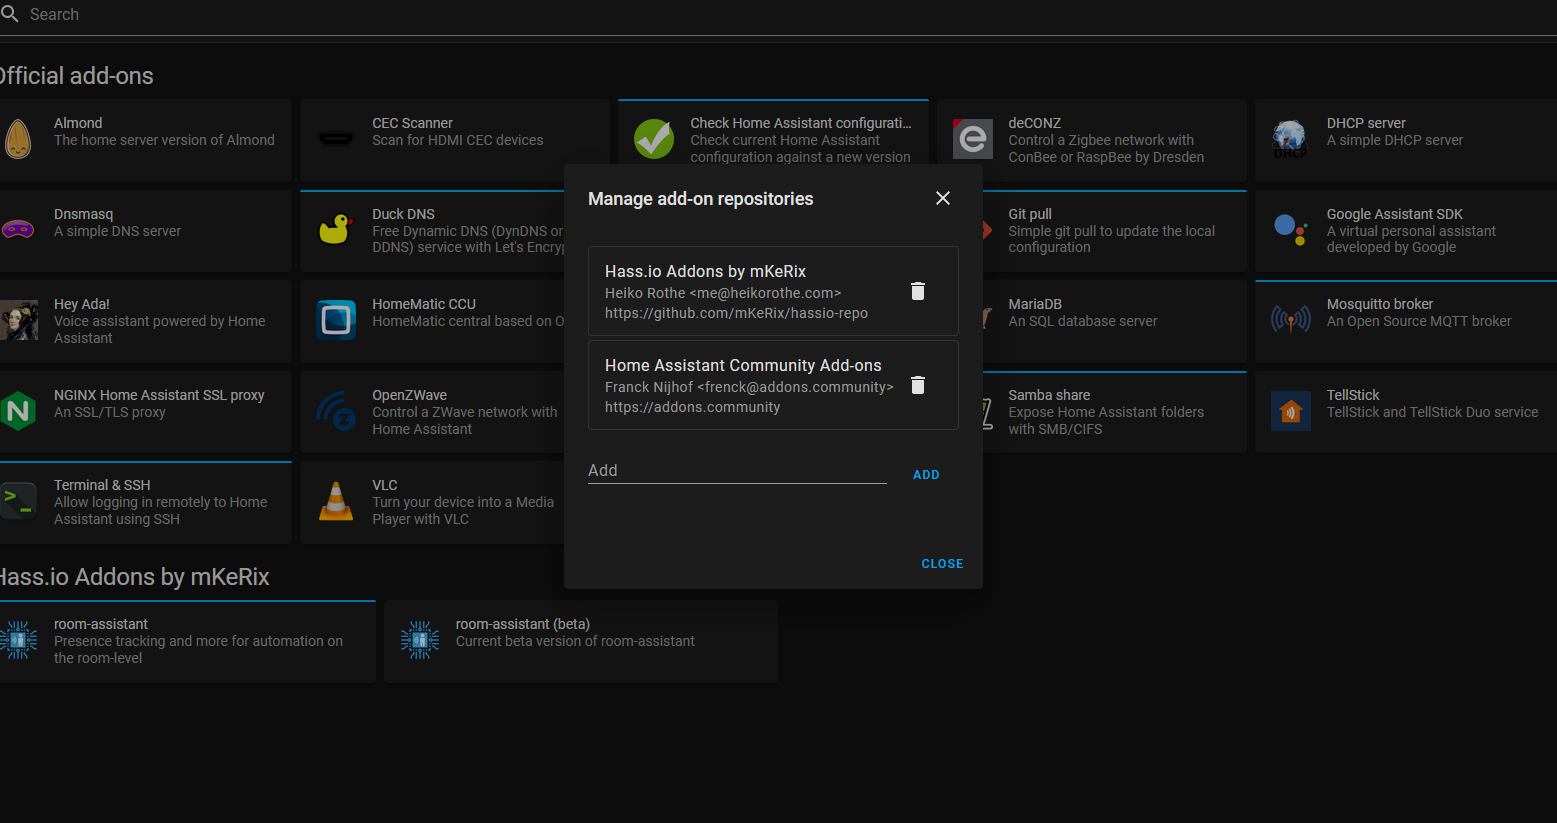Screen dimensions: 1557x823
Task: Remove the Home Assistant Community Add-ons repository
Action: click(x=918, y=385)
